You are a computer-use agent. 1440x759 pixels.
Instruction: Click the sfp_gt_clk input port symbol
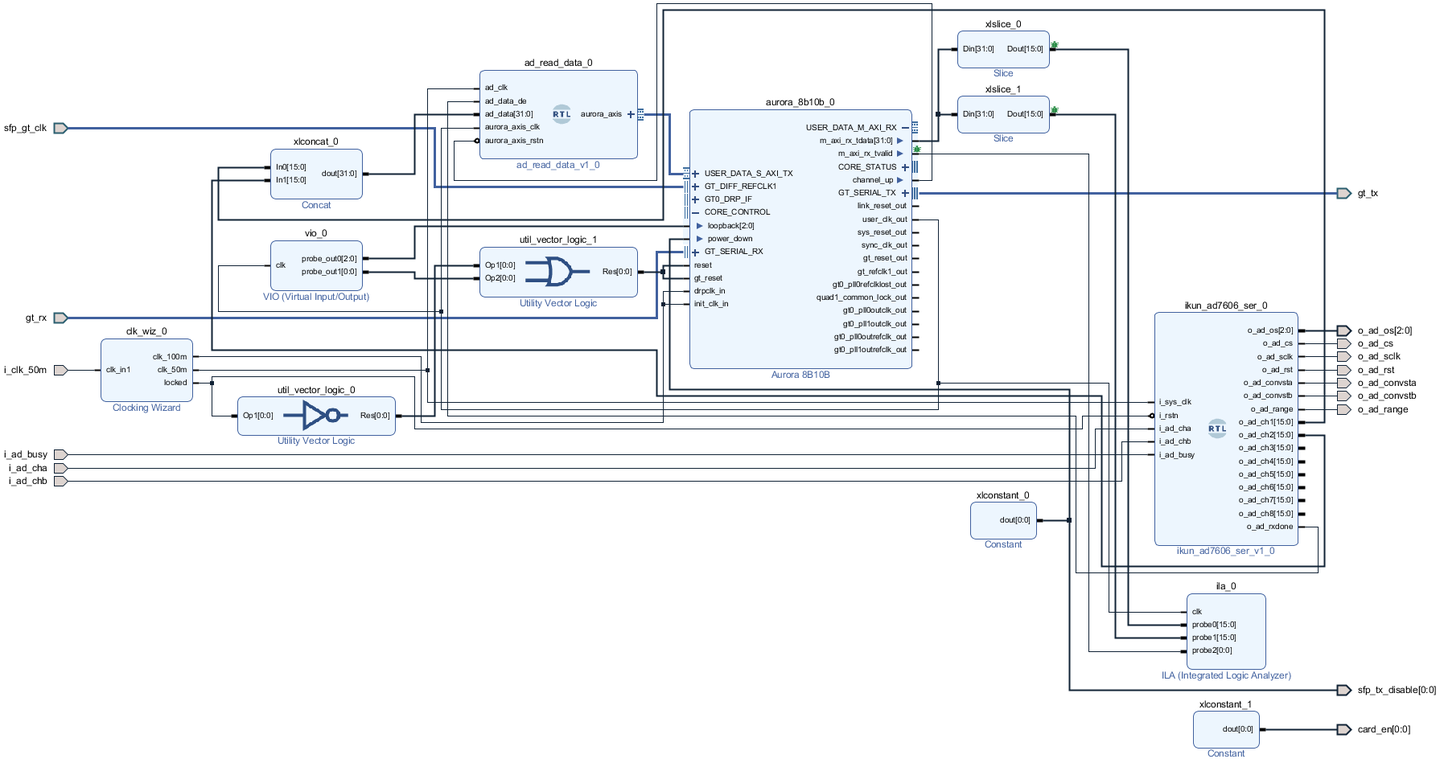click(x=60, y=128)
